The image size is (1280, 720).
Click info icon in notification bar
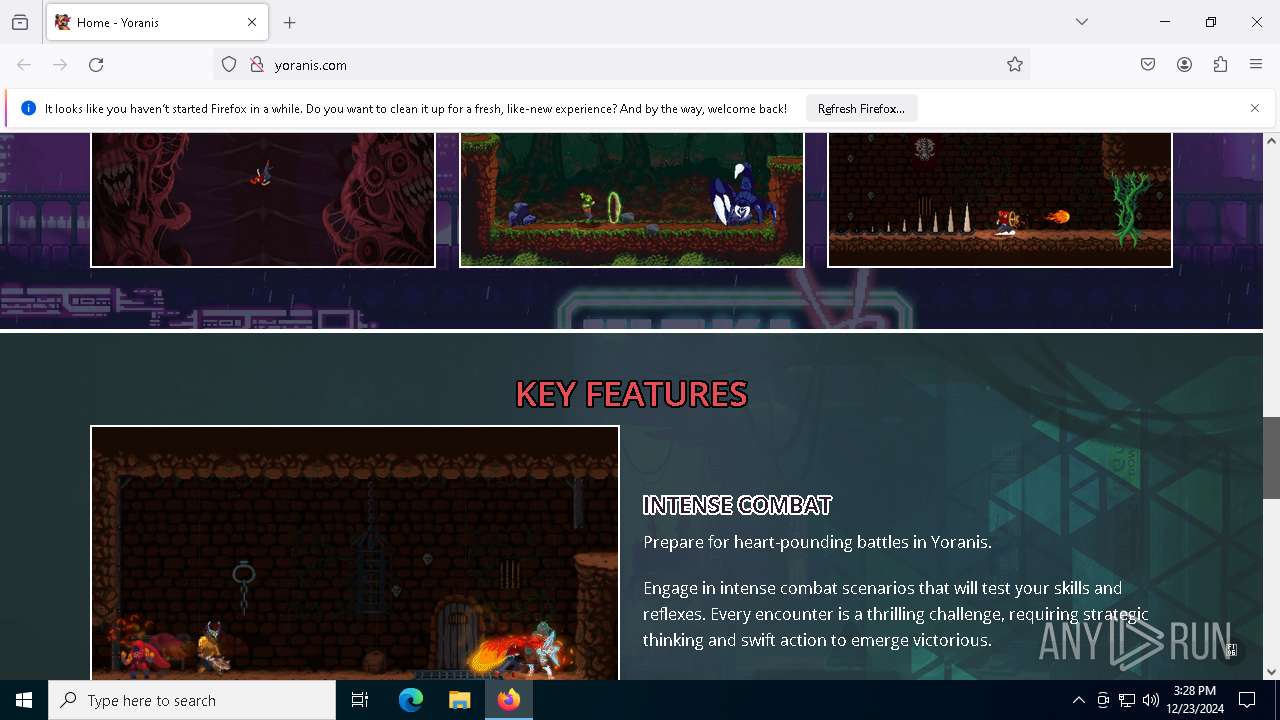coord(28,108)
